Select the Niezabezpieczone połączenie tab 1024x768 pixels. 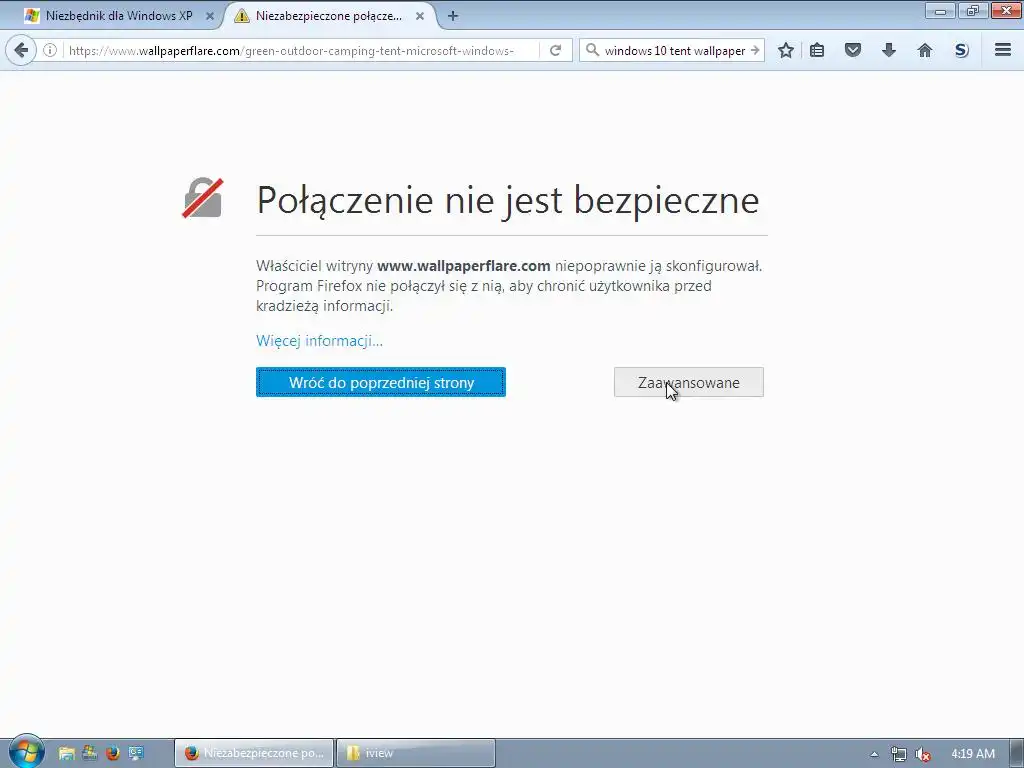pos(330,16)
